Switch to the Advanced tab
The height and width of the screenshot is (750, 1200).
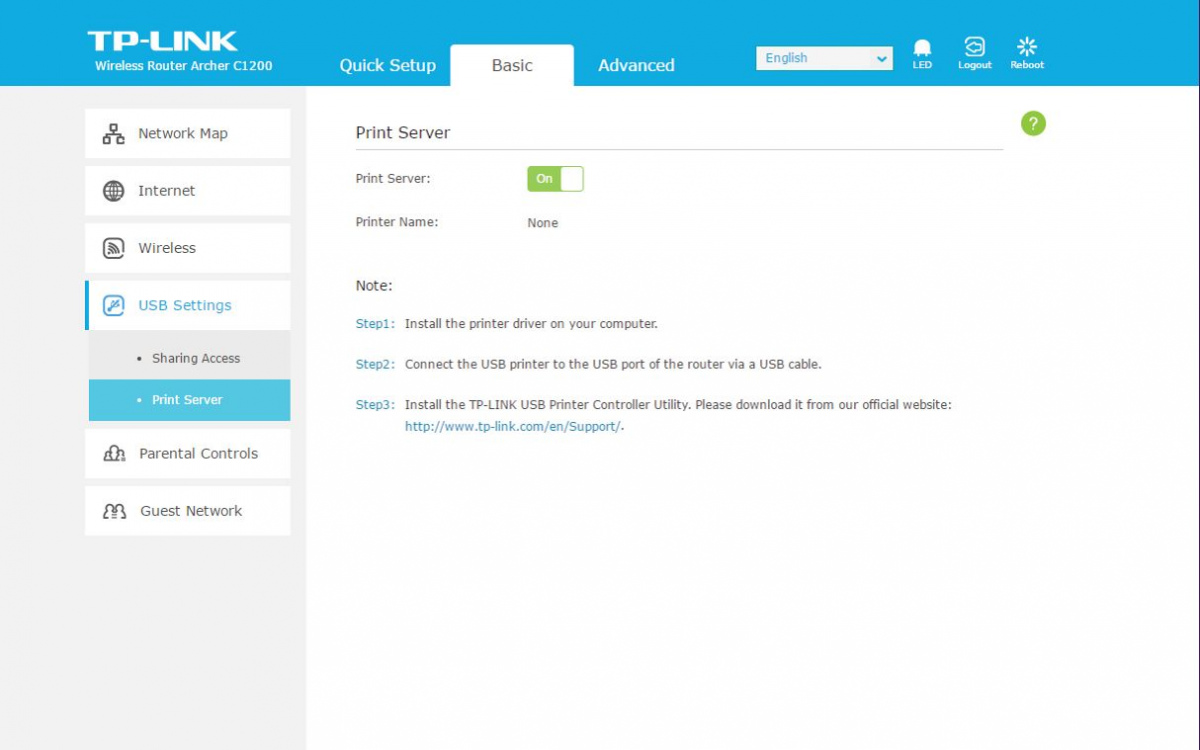tap(636, 65)
